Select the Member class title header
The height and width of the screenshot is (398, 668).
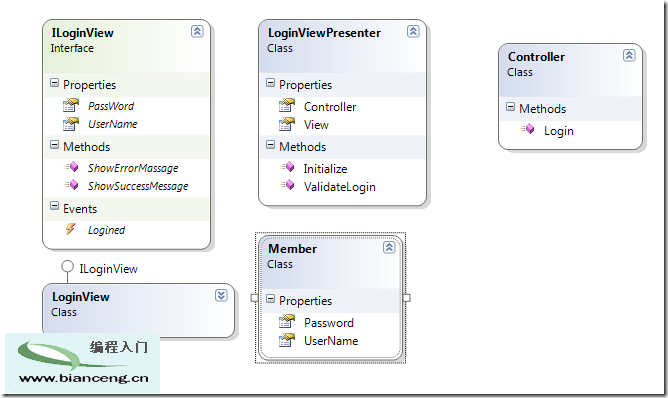(292, 249)
